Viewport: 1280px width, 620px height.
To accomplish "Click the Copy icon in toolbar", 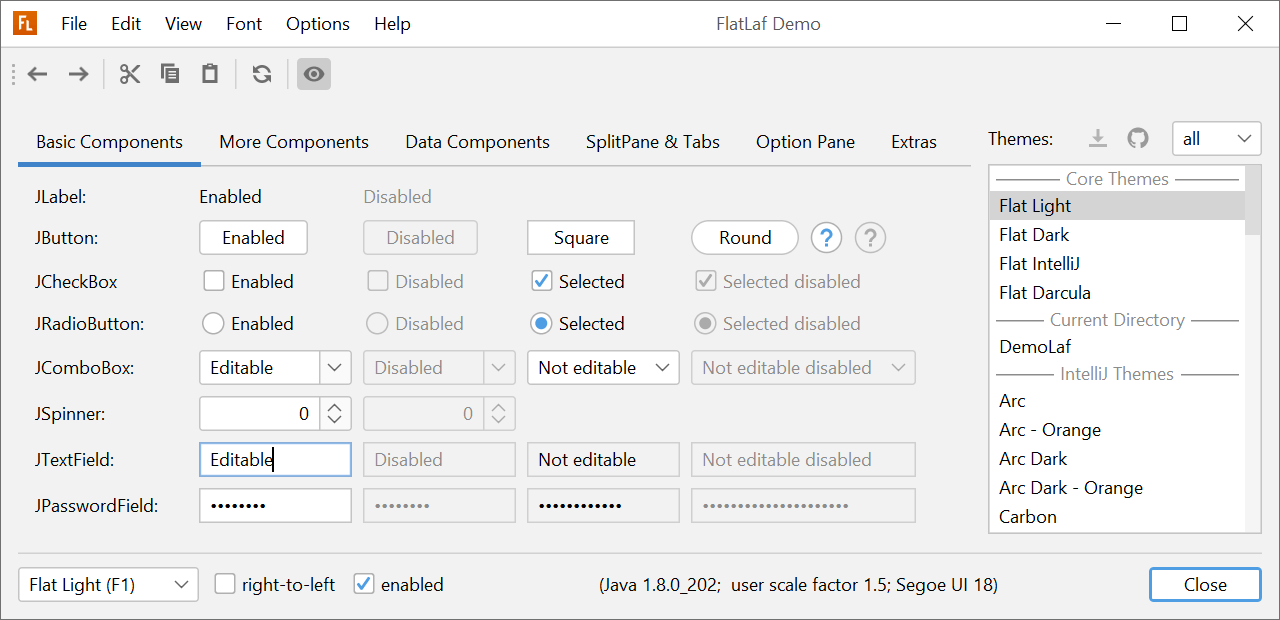I will pos(170,74).
